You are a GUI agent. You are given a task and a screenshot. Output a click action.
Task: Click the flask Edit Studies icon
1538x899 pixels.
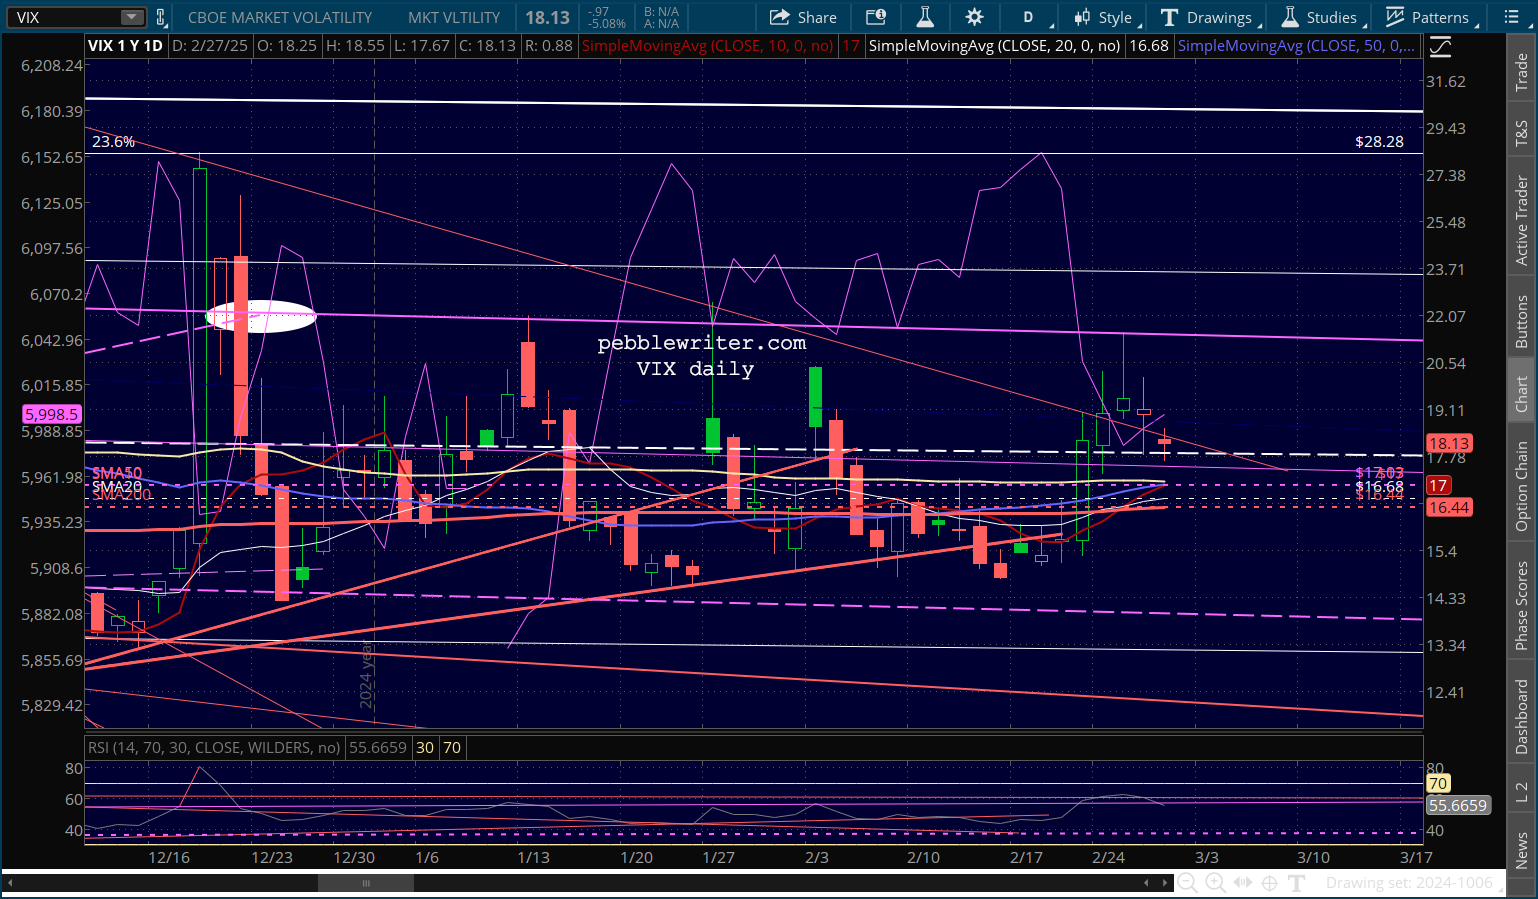click(x=925, y=17)
